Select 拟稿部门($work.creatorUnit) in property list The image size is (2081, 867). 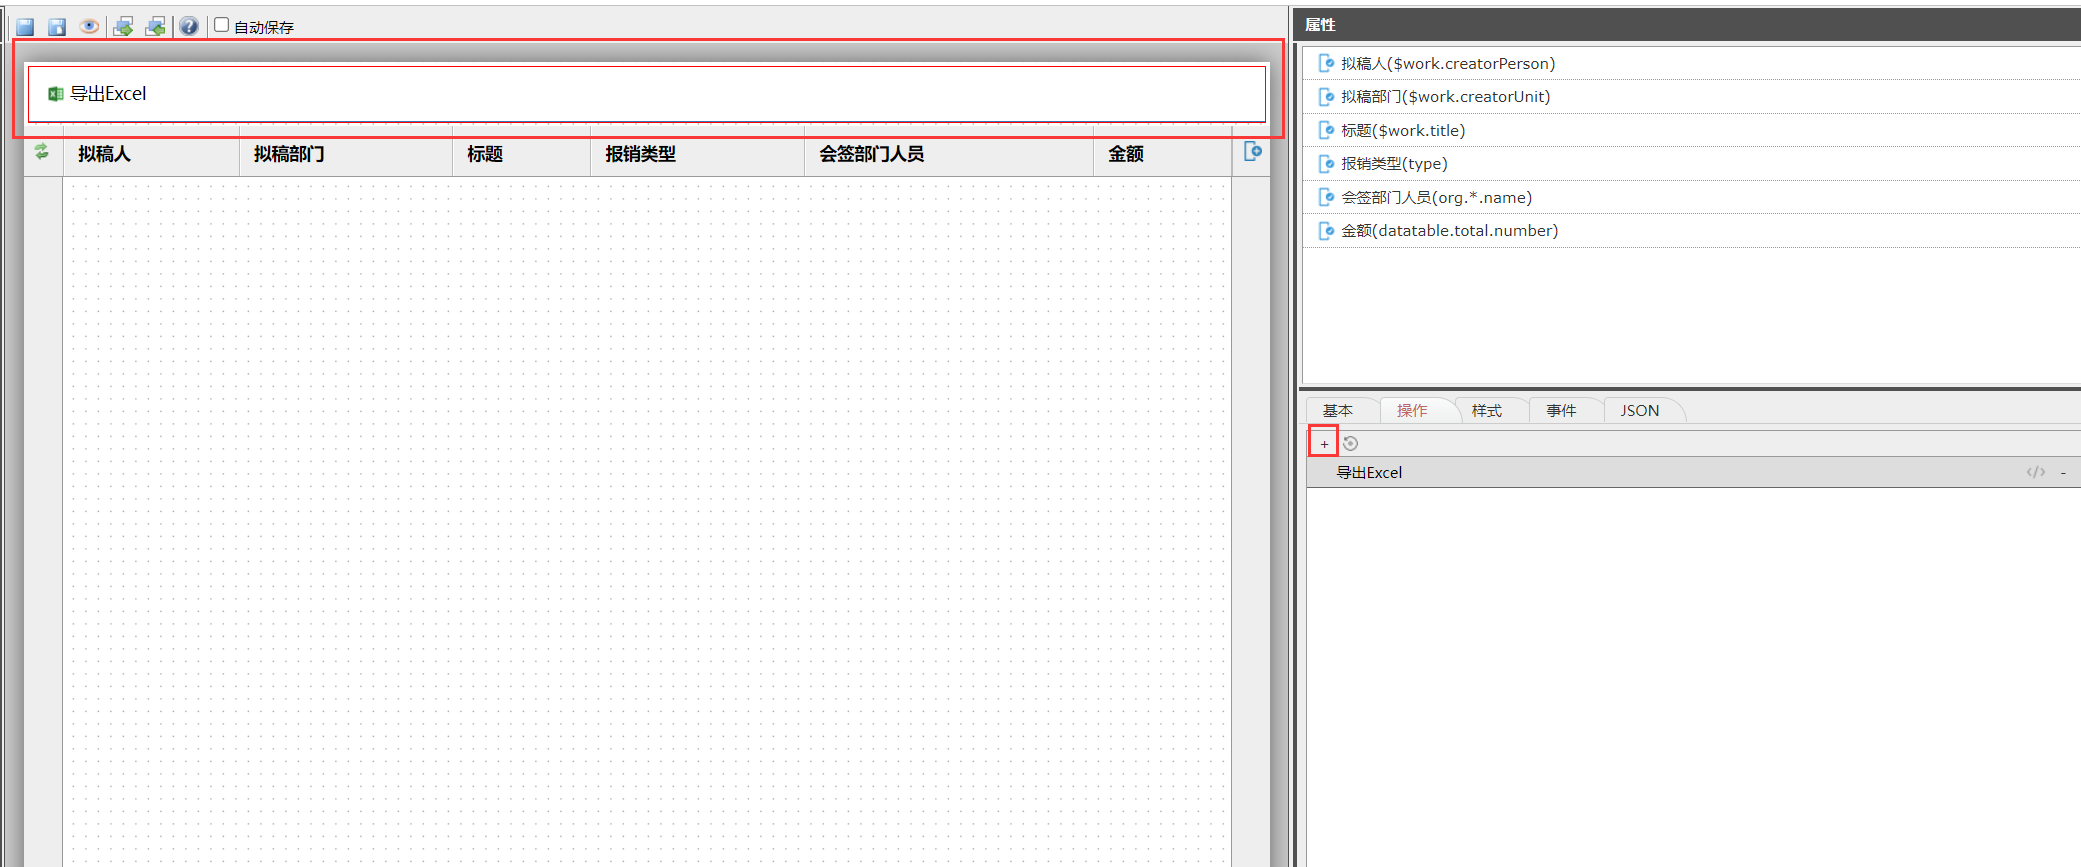(1692, 97)
